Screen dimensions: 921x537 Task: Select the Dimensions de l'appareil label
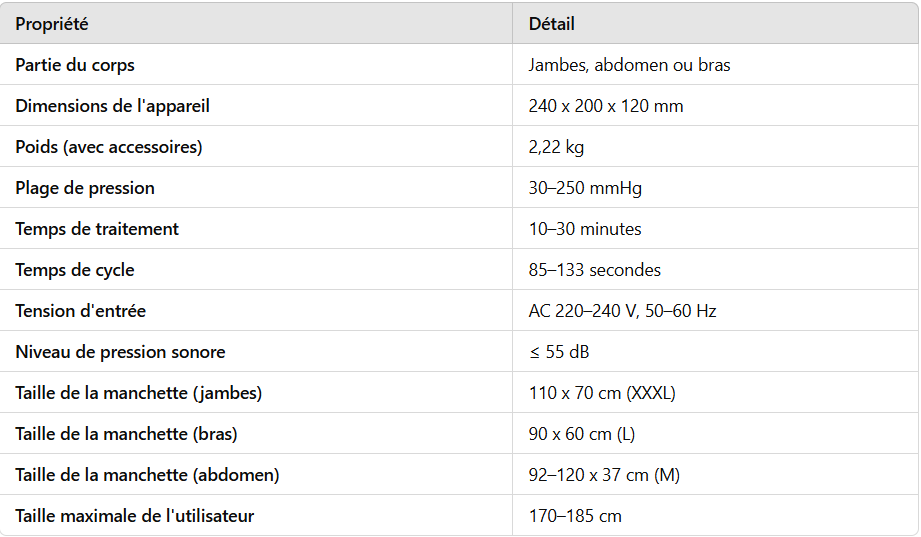(x=112, y=106)
